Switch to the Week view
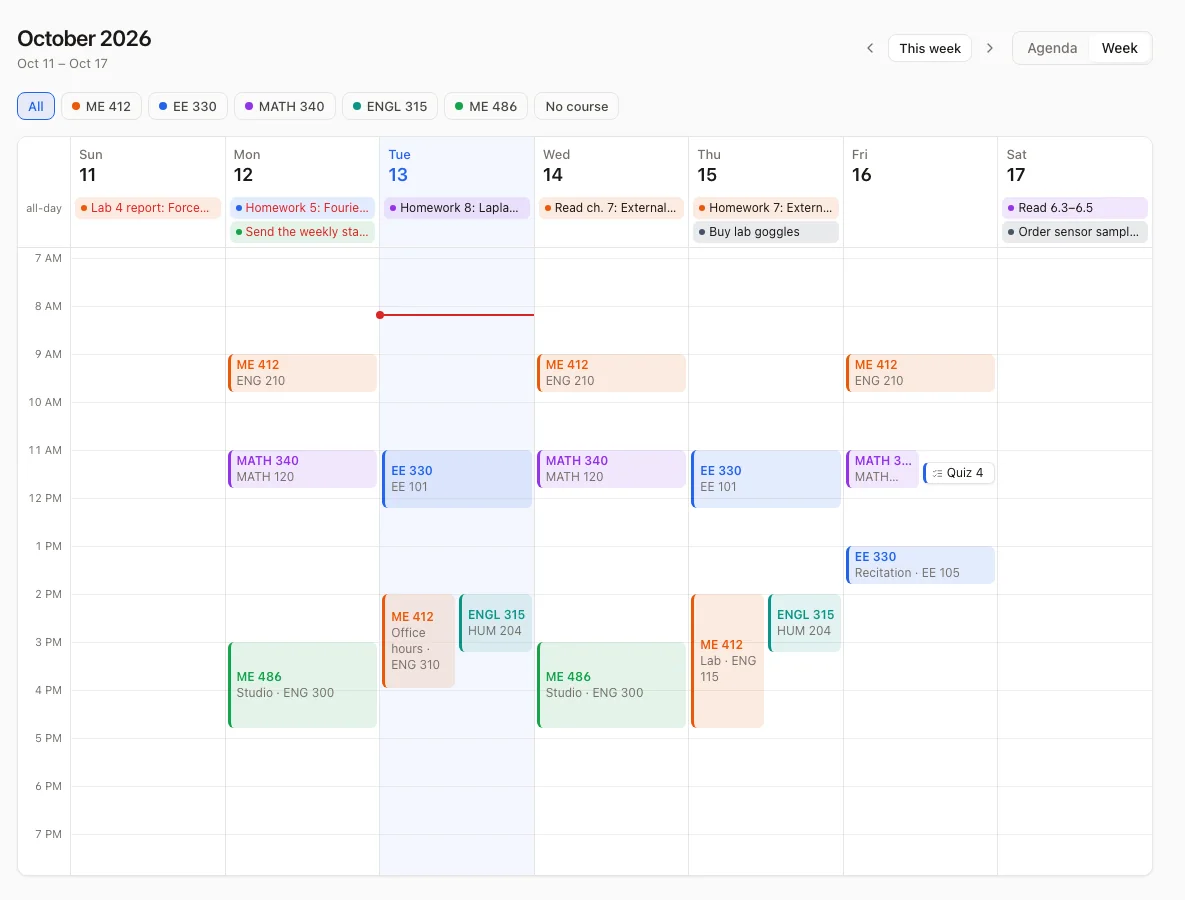Image resolution: width=1185 pixels, height=900 pixels. tap(1119, 48)
